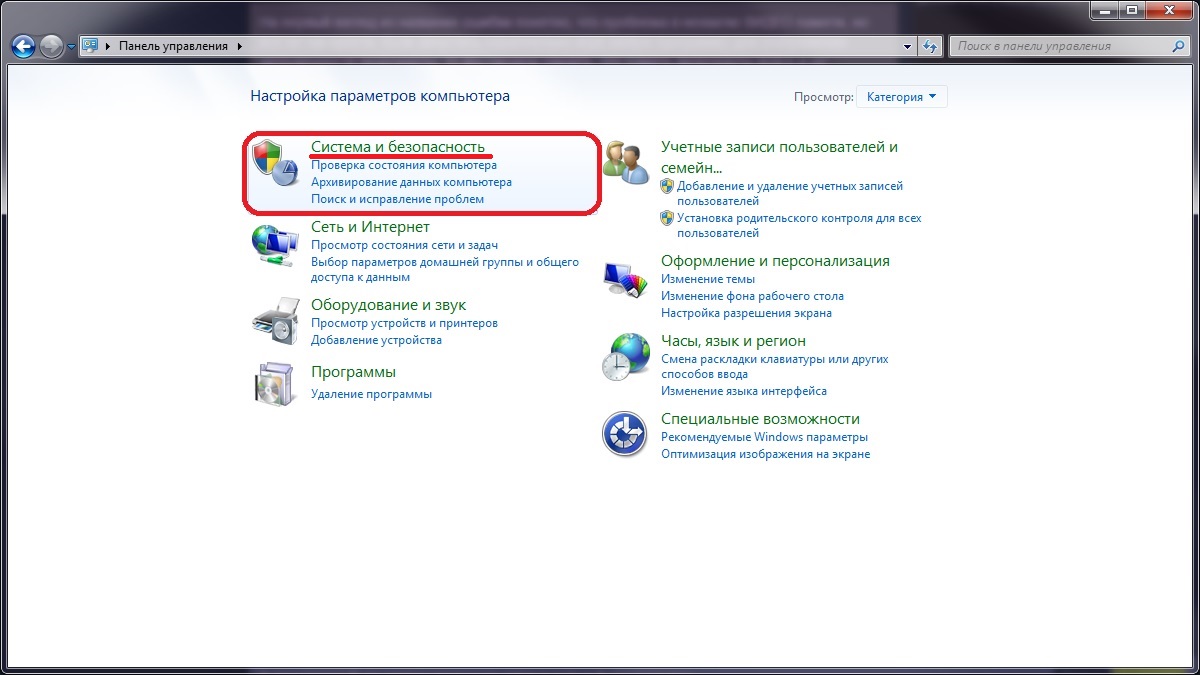The width and height of the screenshot is (1200, 675).
Task: Click the Поиск в панели управления field
Action: click(1070, 46)
